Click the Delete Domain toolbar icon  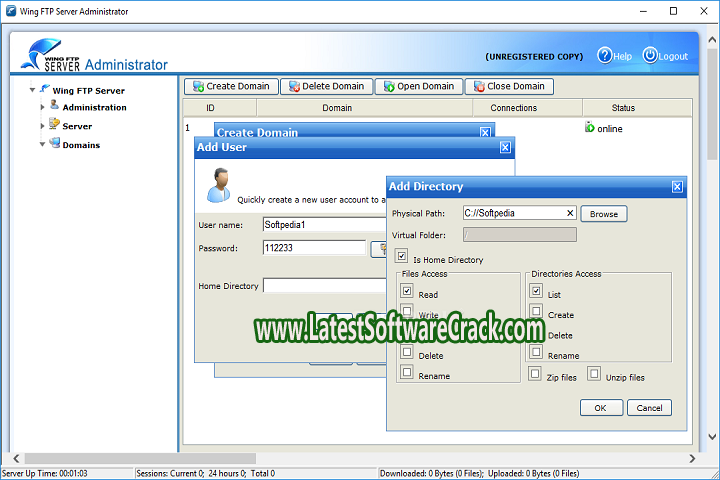click(292, 87)
